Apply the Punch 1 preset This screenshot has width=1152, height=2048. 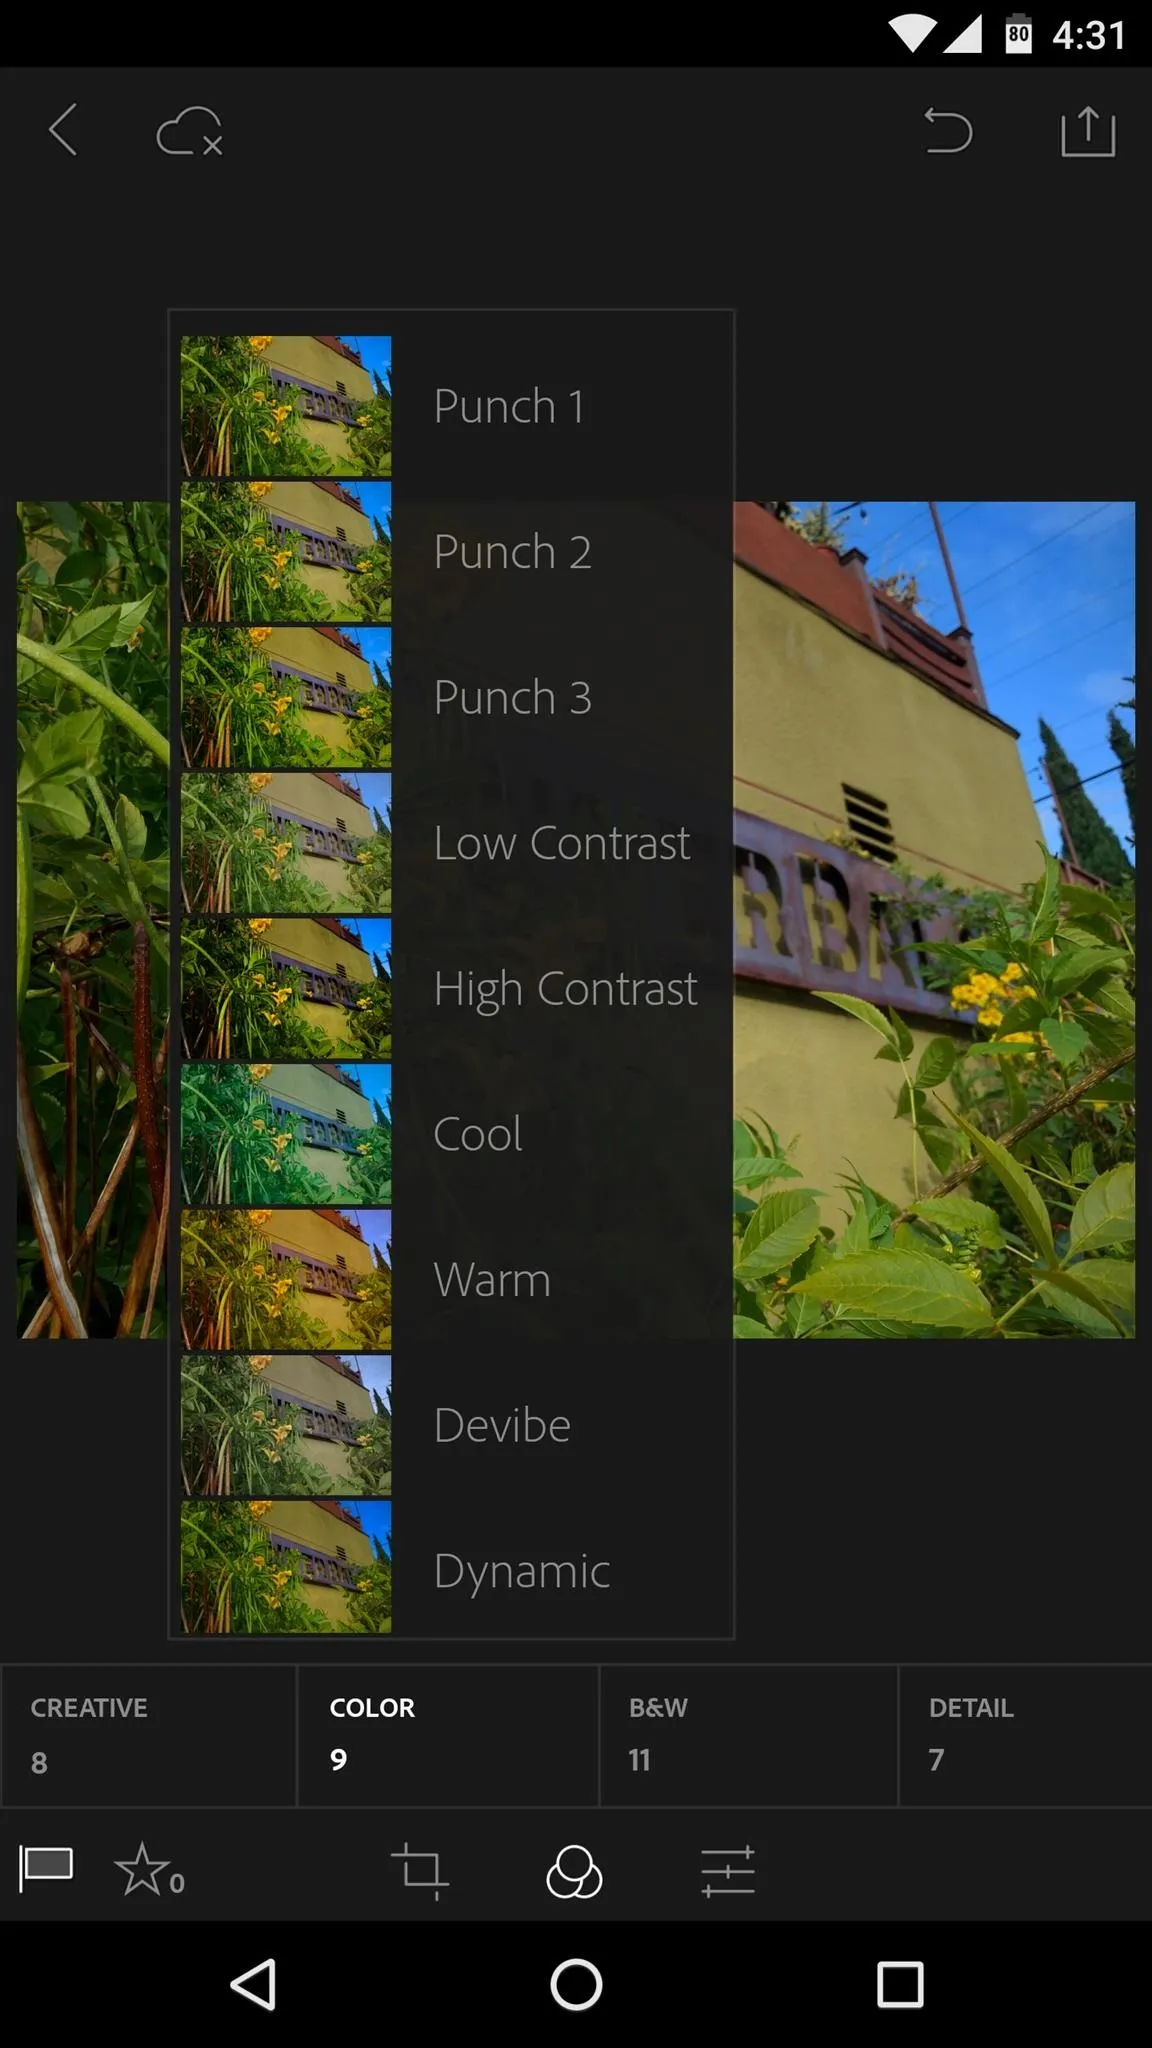click(452, 406)
